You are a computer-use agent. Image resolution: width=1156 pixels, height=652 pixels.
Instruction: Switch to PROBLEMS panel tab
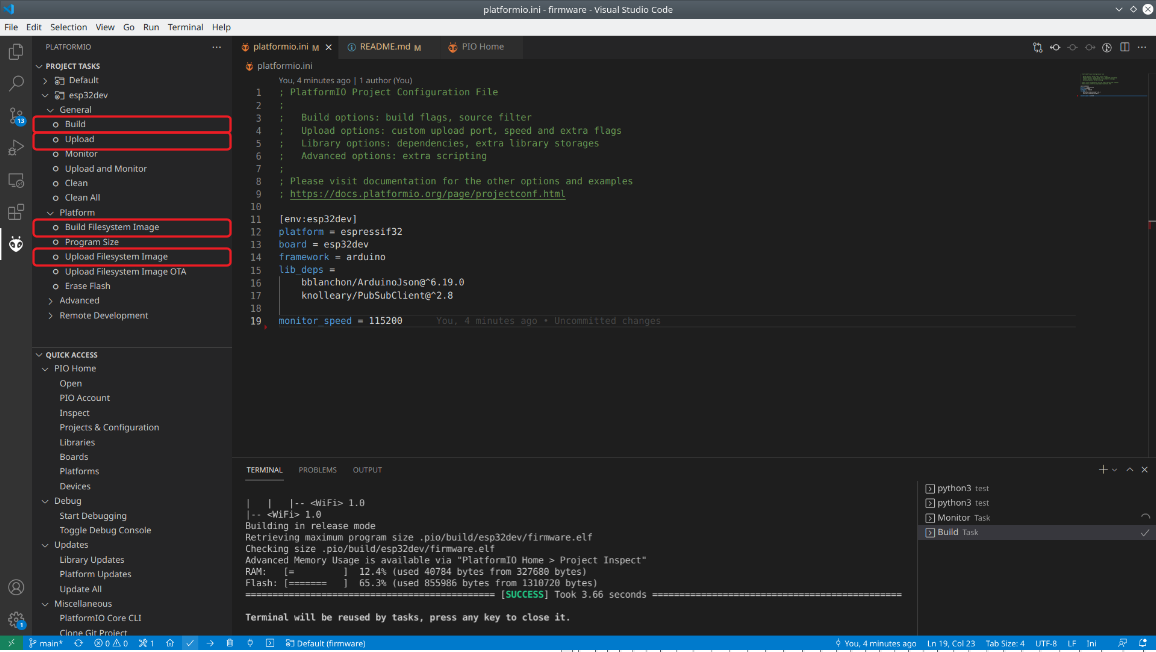(x=318, y=470)
